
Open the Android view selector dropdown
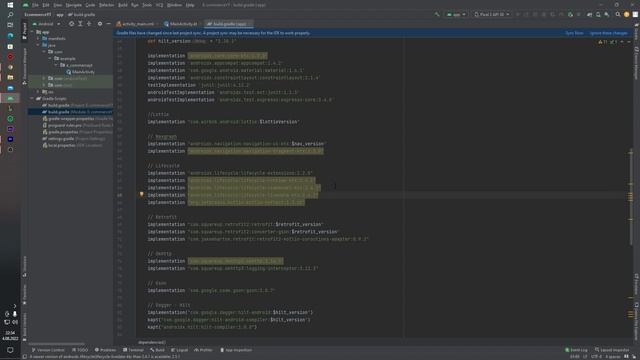(x=46, y=24)
